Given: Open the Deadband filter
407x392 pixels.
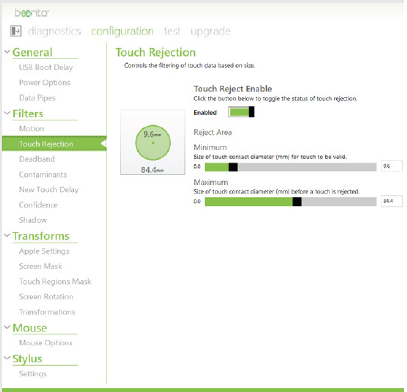Looking at the screenshot, I should pos(37,159).
